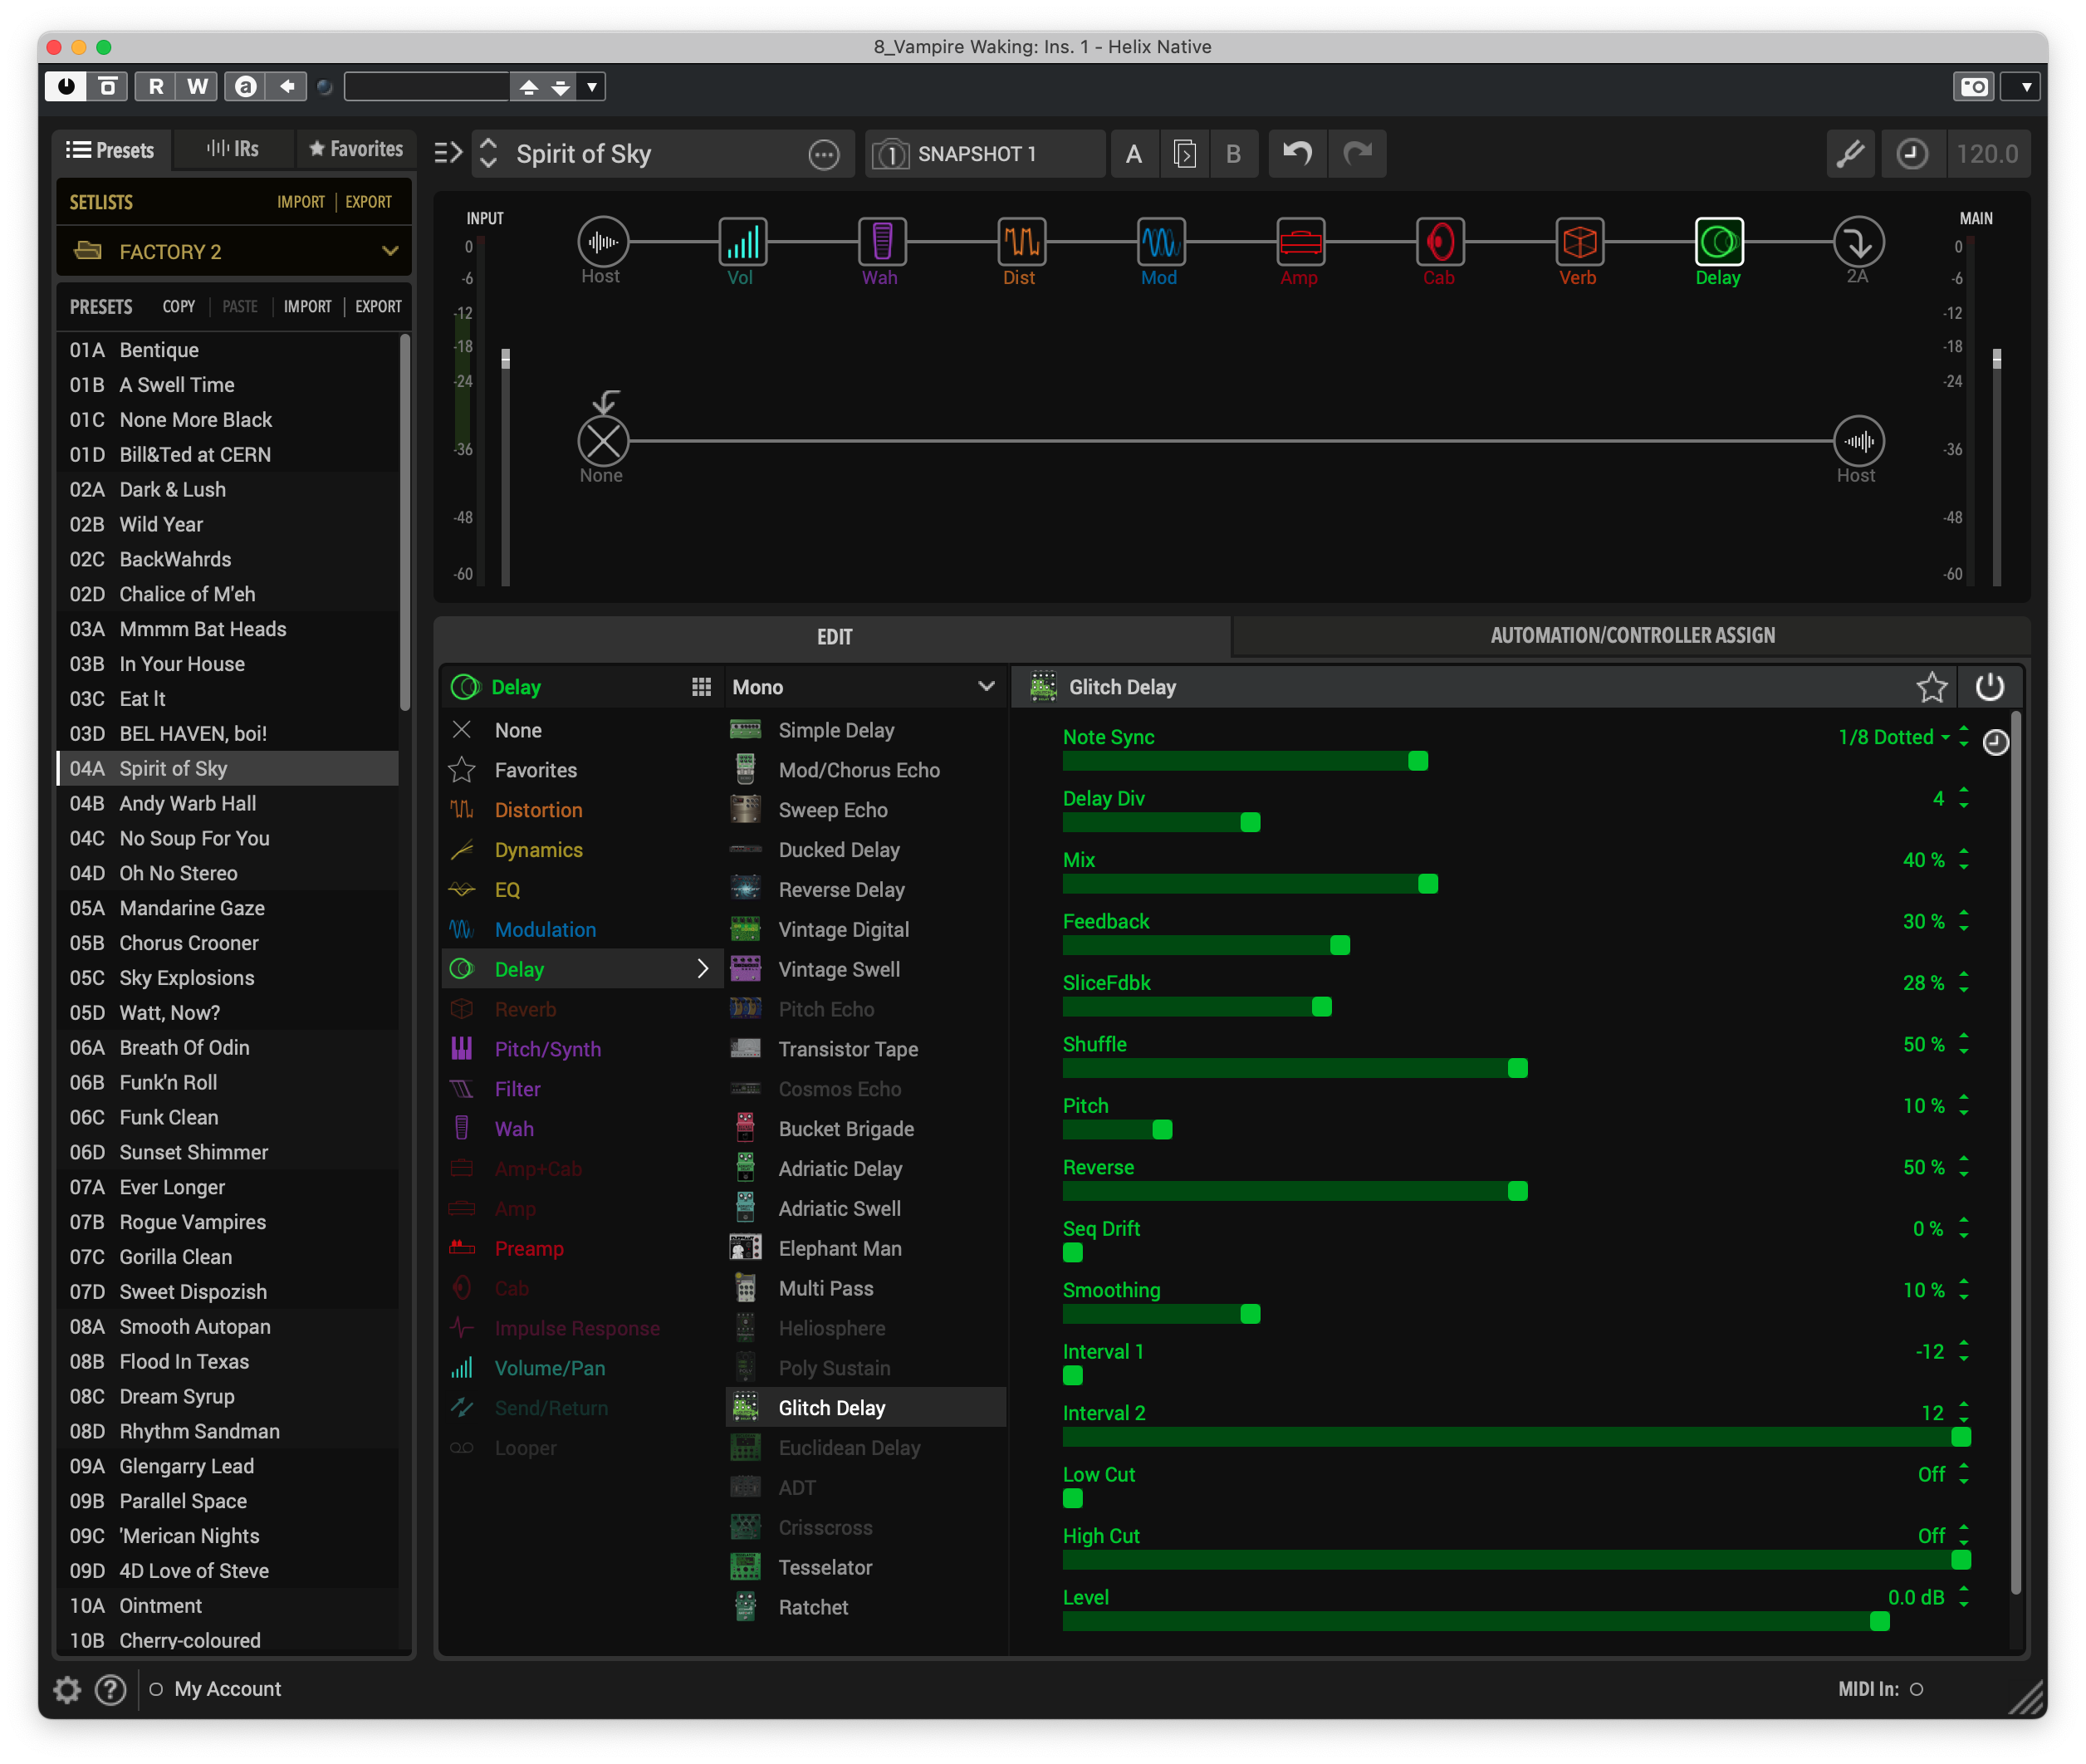Open the IRs tab
This screenshot has height=1764, width=2086.
233,149
